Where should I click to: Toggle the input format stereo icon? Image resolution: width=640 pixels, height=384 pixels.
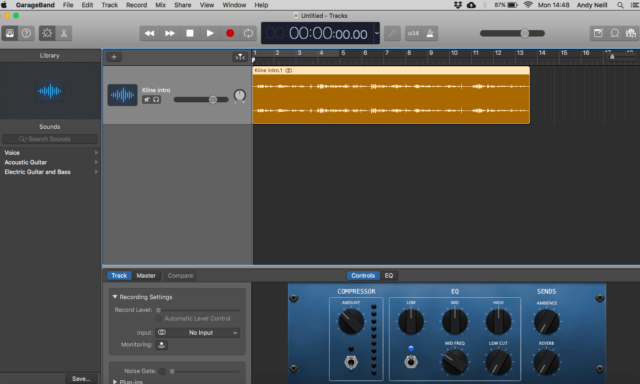point(162,333)
